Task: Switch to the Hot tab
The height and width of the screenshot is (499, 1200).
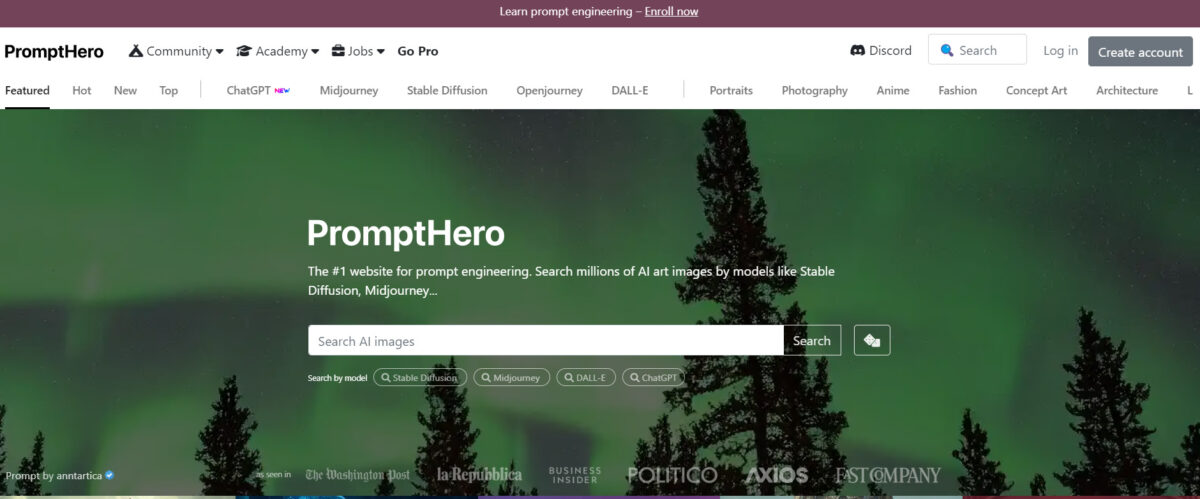Action: coord(82,90)
